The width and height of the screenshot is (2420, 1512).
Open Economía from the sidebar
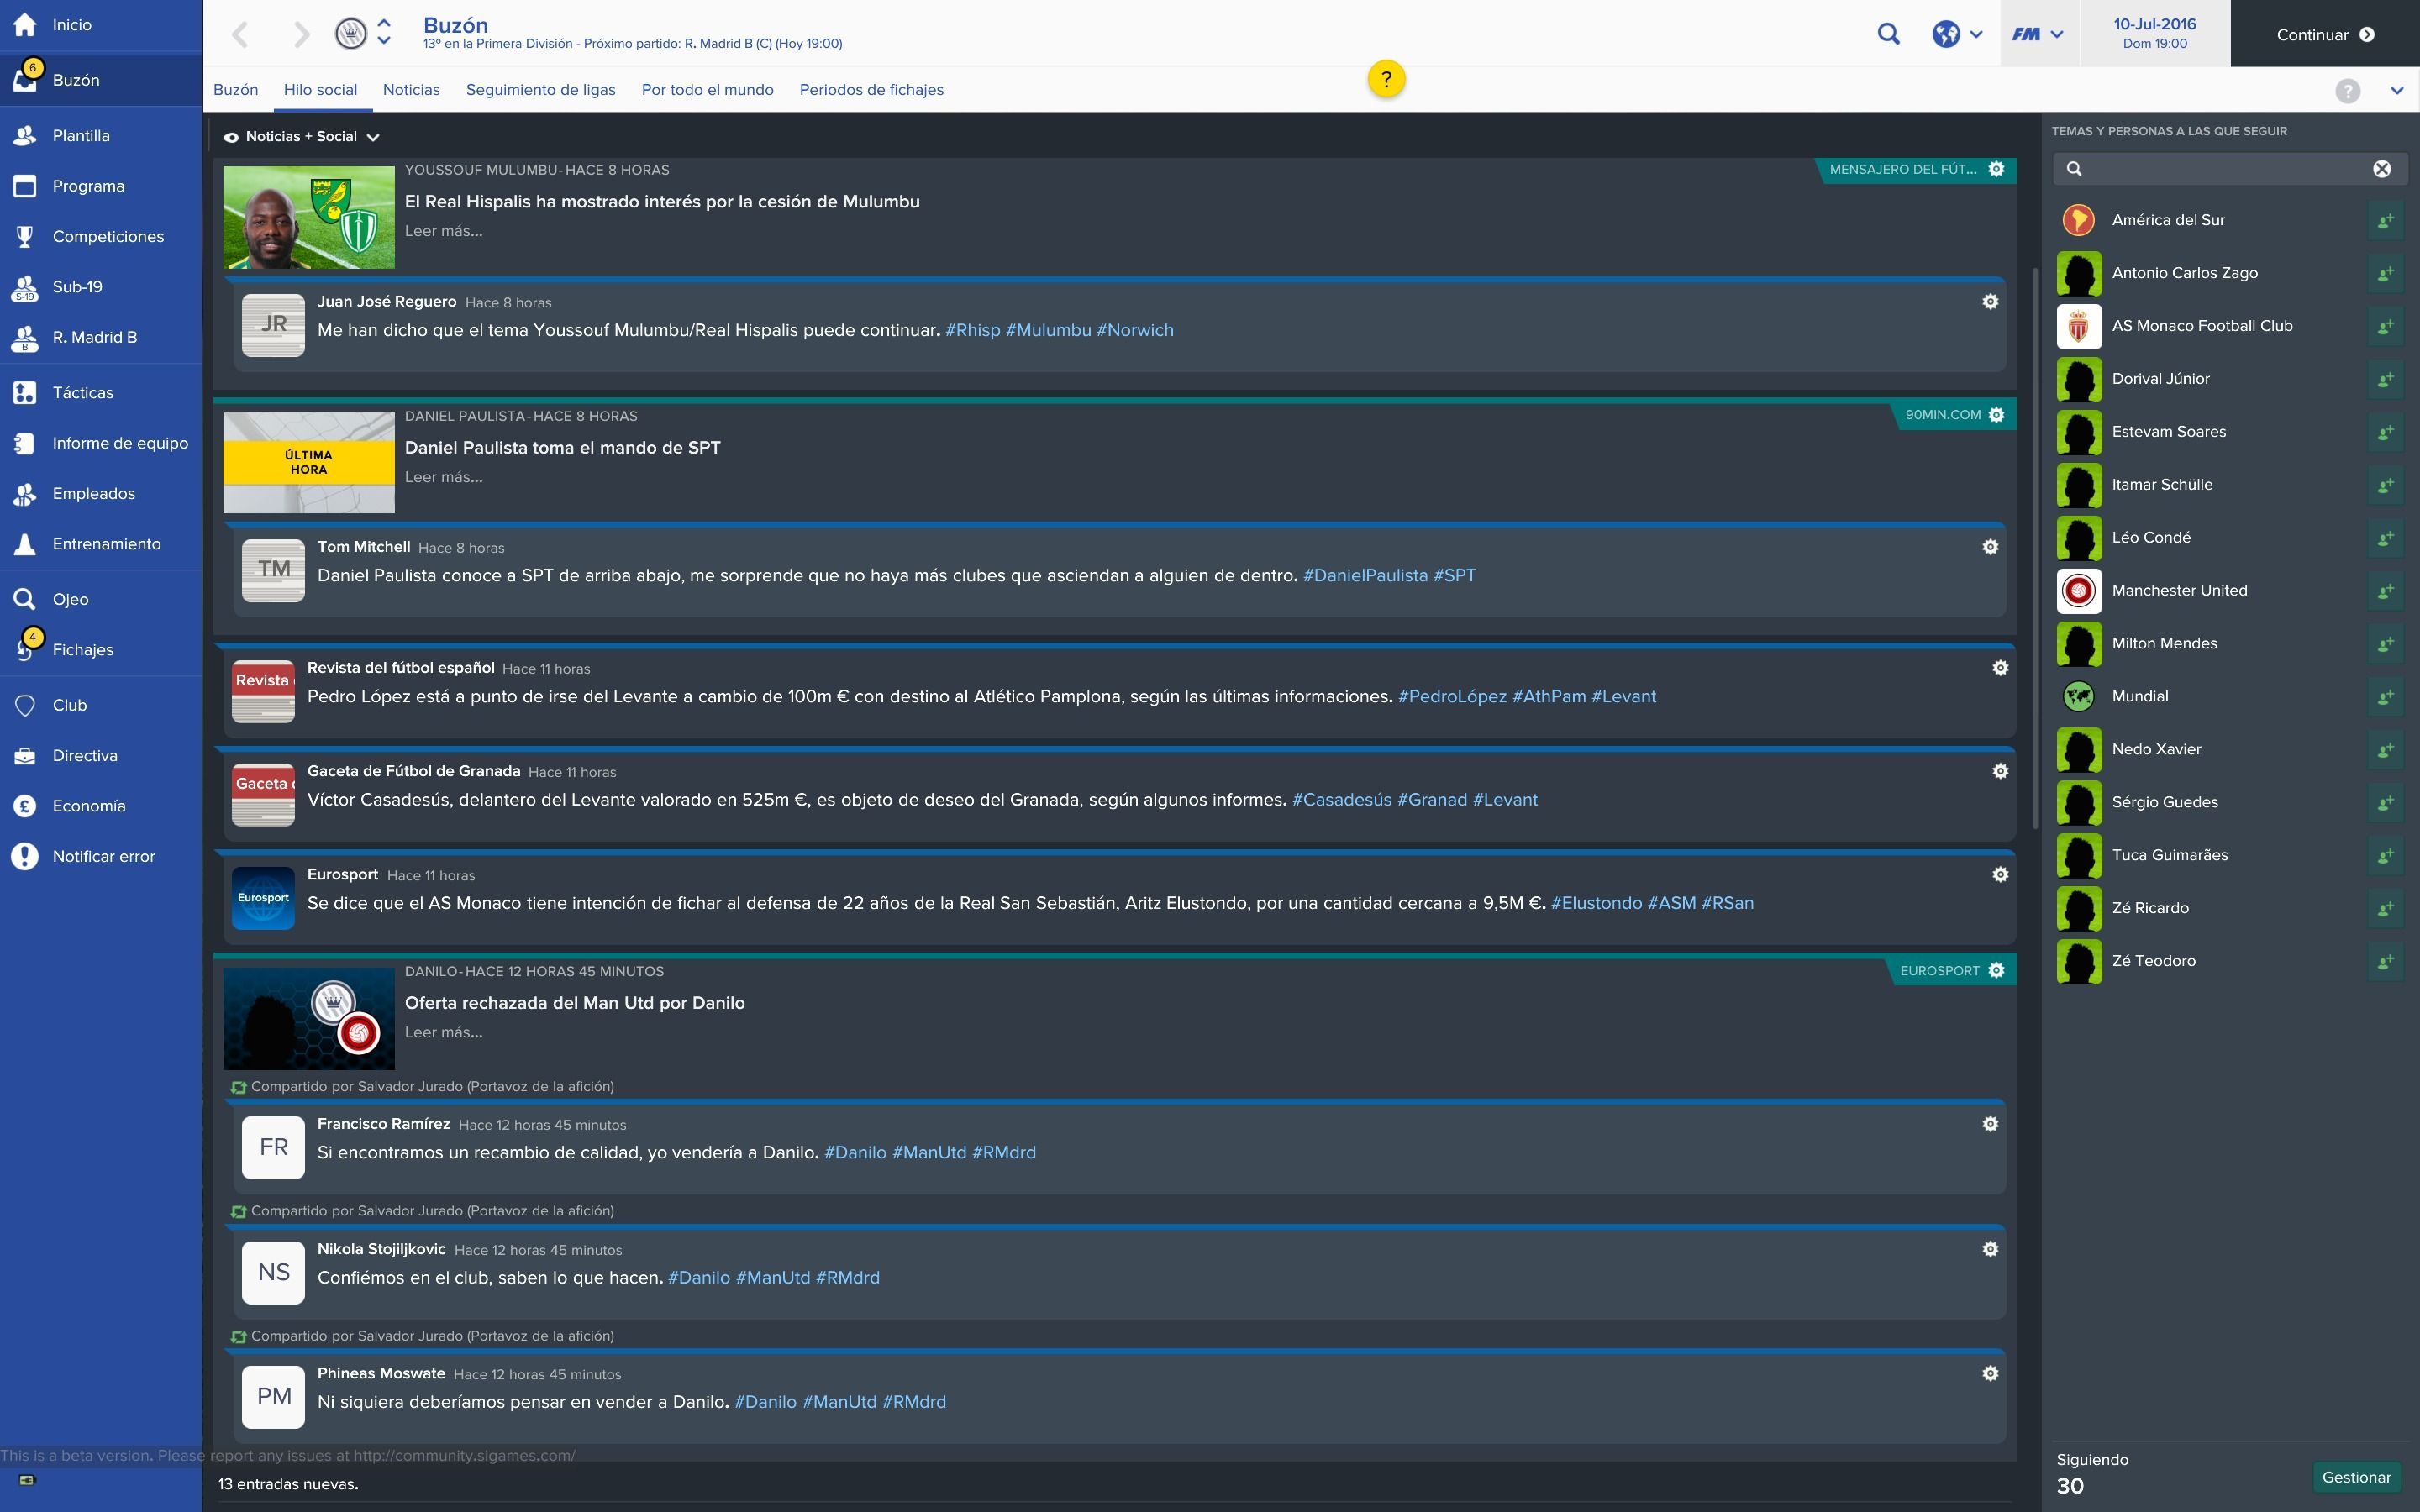pos(88,806)
